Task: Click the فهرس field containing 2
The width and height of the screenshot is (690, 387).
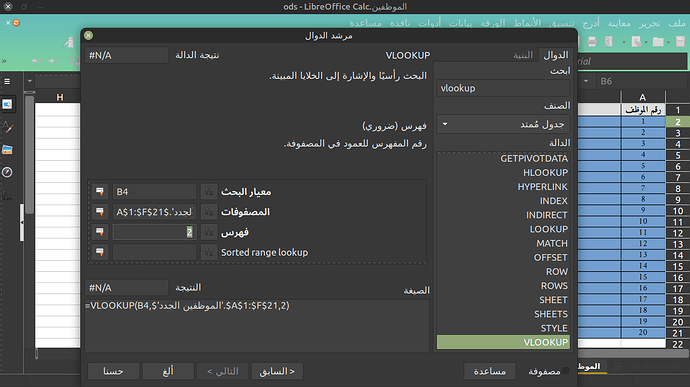Action: [x=154, y=232]
